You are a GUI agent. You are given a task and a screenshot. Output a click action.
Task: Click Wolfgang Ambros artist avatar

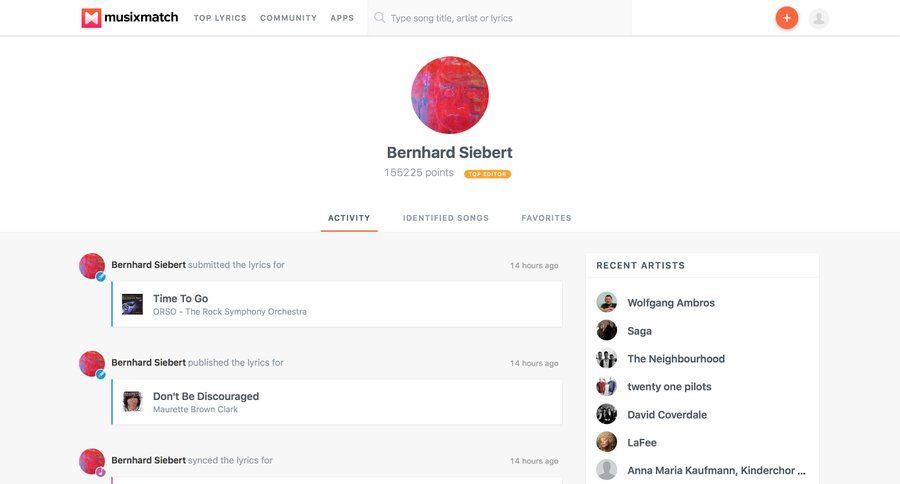[607, 303]
